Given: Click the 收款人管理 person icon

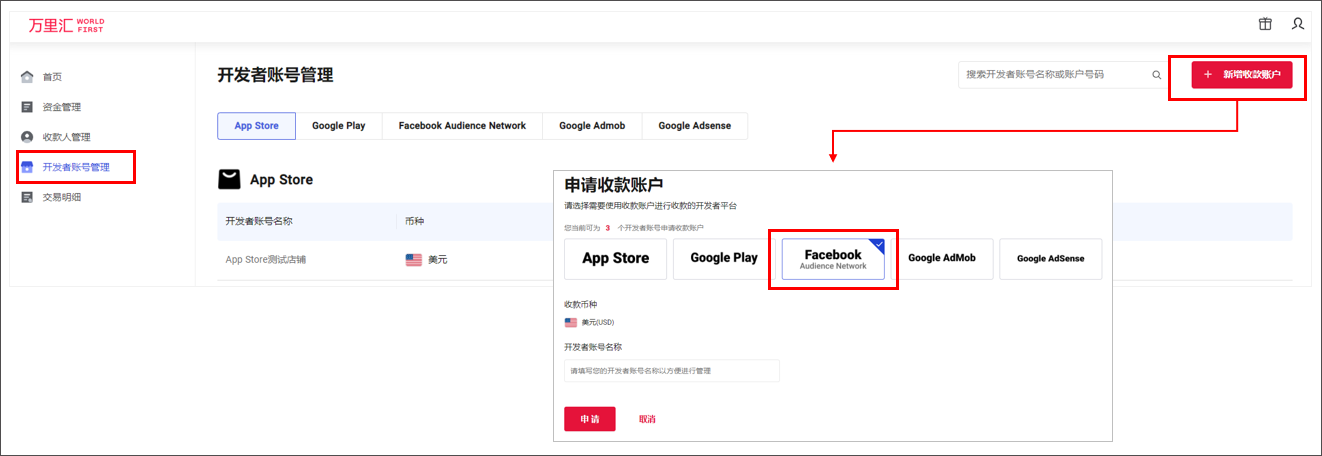Looking at the screenshot, I should 27,137.
